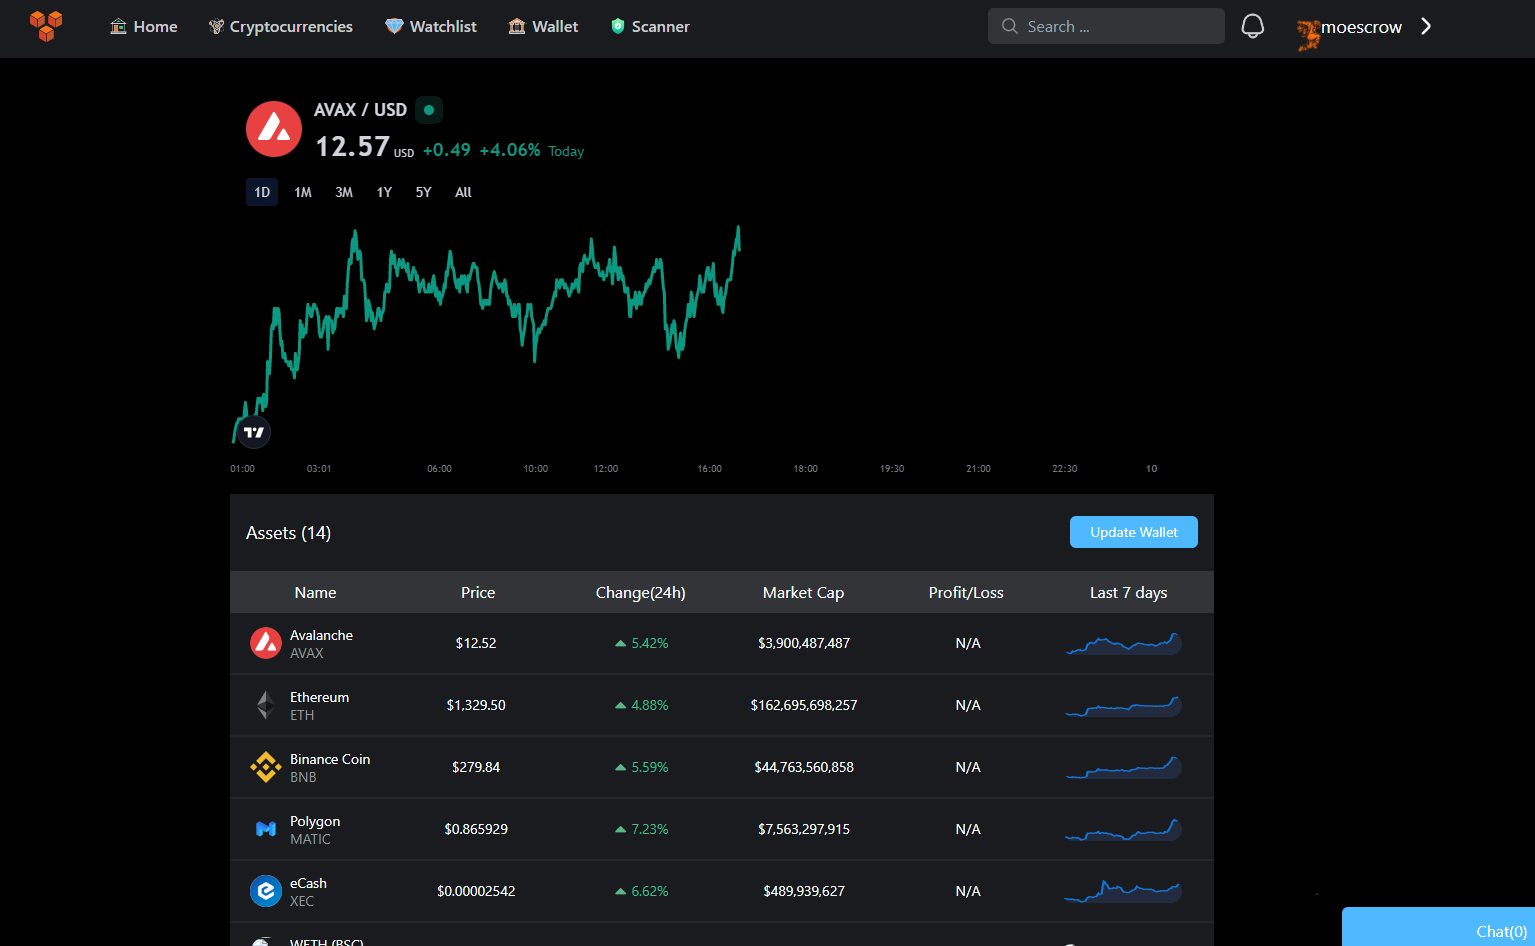Click the Ethereum coin icon
Screen dimensions: 1535x946
pos(266,705)
